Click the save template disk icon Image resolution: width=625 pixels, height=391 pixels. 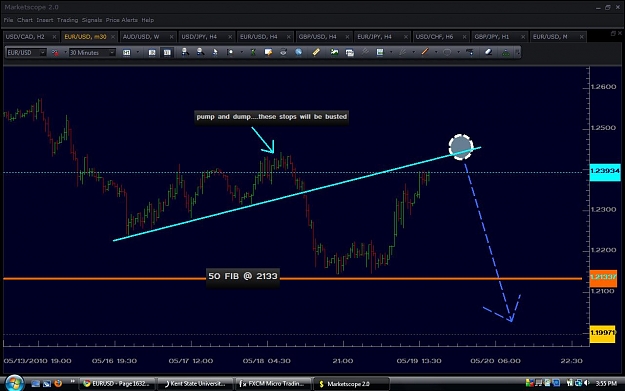coord(380,52)
